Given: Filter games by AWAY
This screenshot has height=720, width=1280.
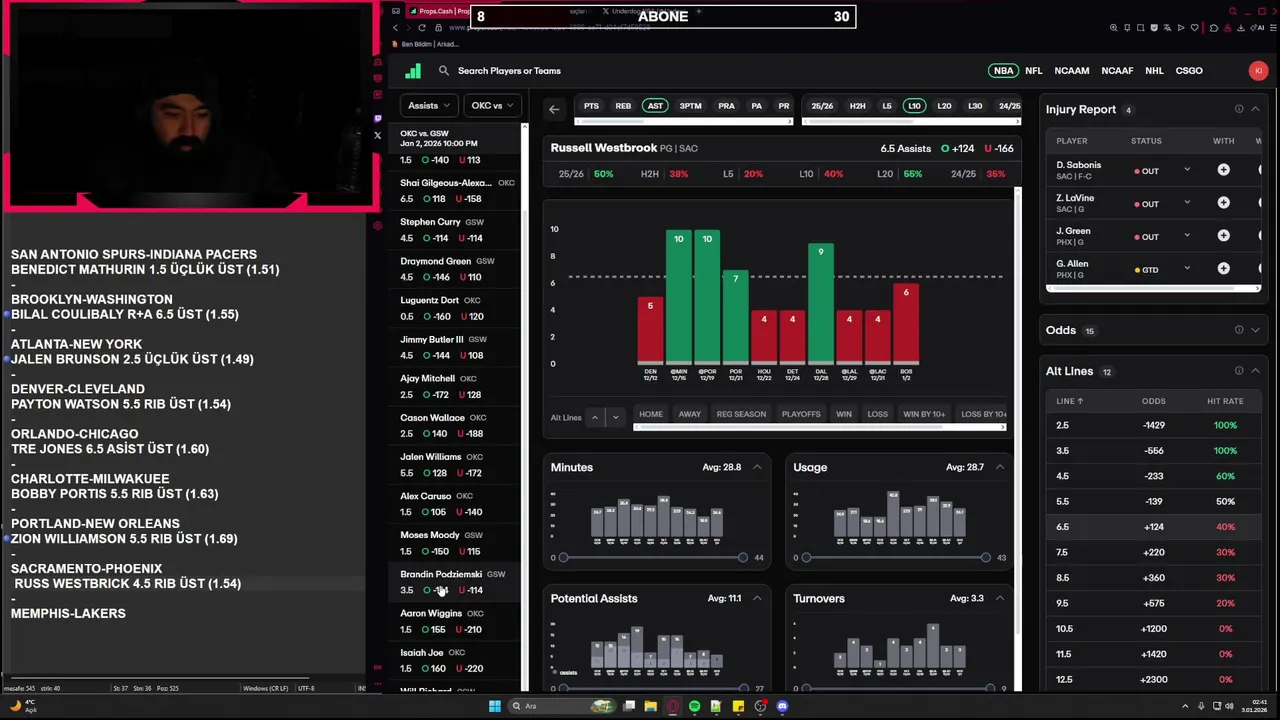Looking at the screenshot, I should click(x=690, y=414).
